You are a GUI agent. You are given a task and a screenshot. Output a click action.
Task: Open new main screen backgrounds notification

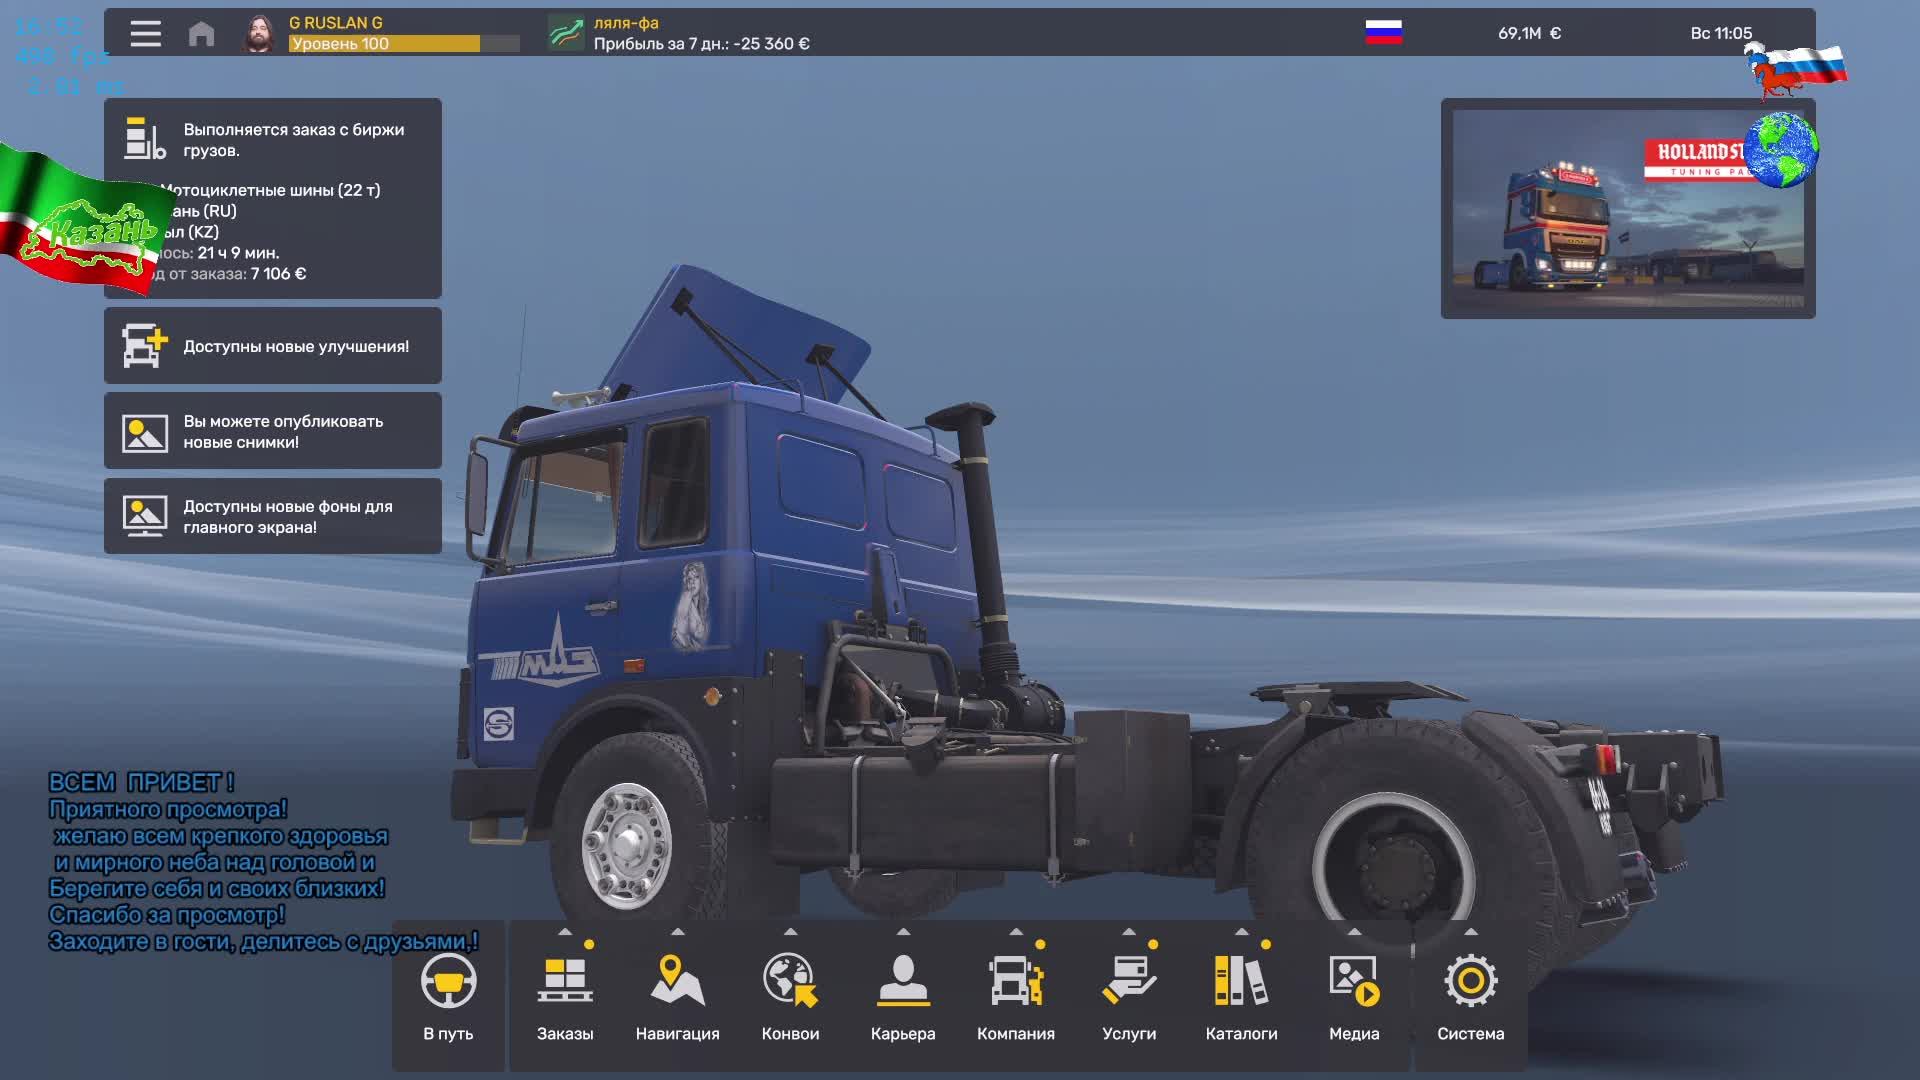click(273, 516)
